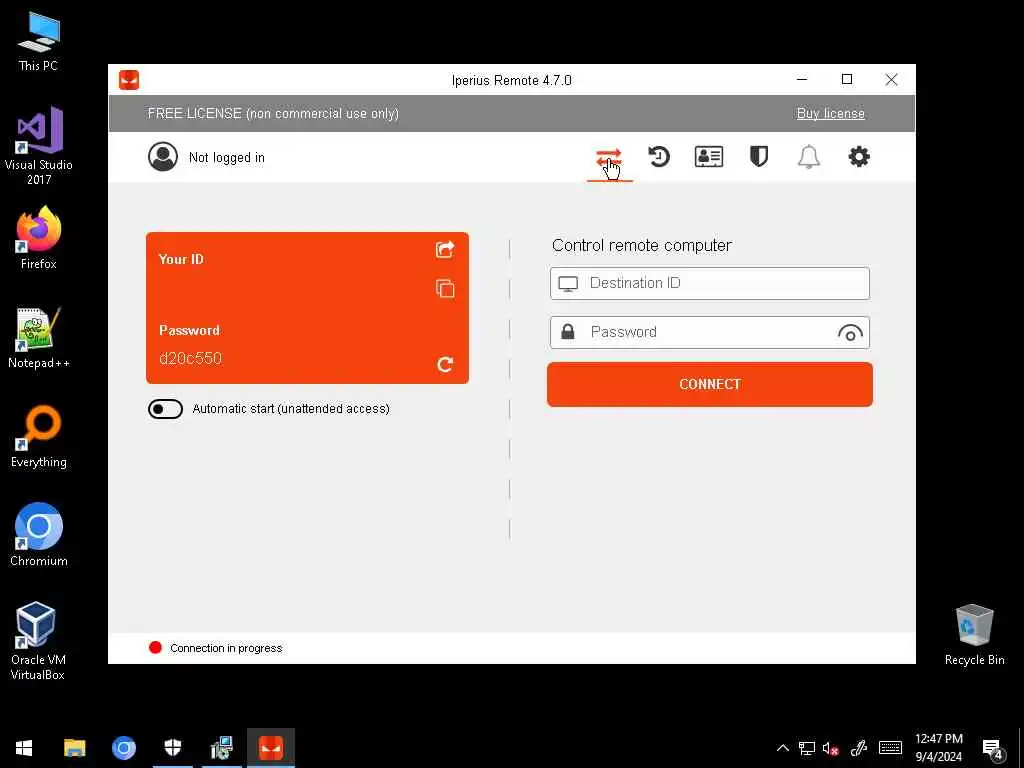Select the Recycle Bin desktop icon
This screenshot has height=768, width=1024.
pyautogui.click(x=974, y=635)
